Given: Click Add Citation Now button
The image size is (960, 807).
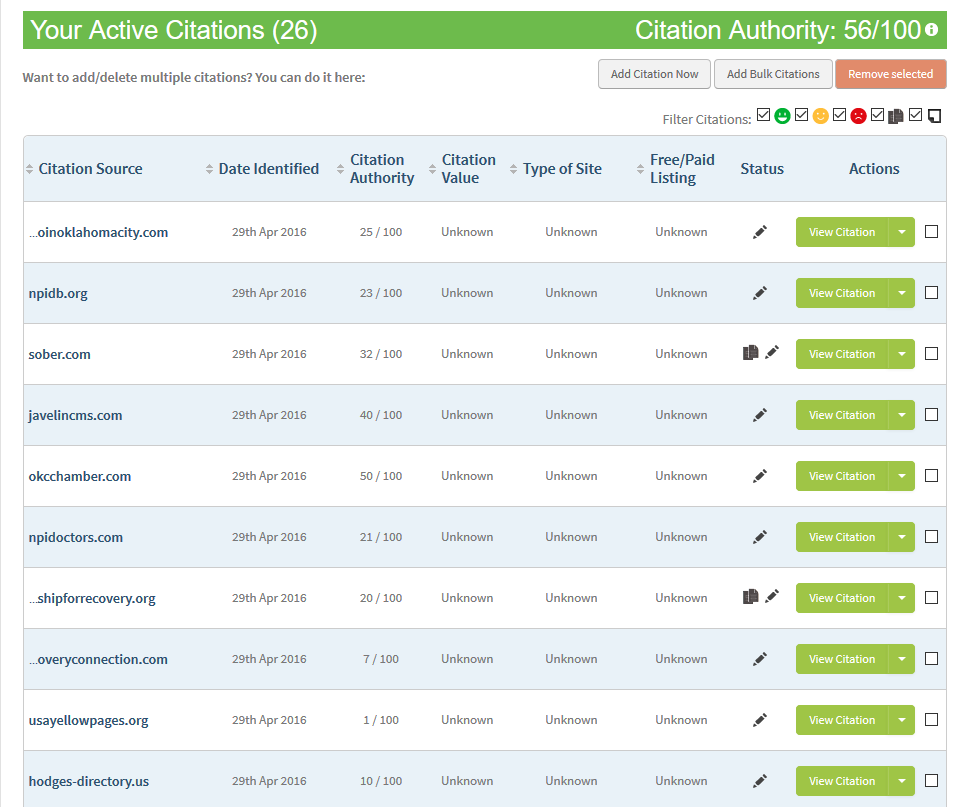Looking at the screenshot, I should tap(654, 74).
